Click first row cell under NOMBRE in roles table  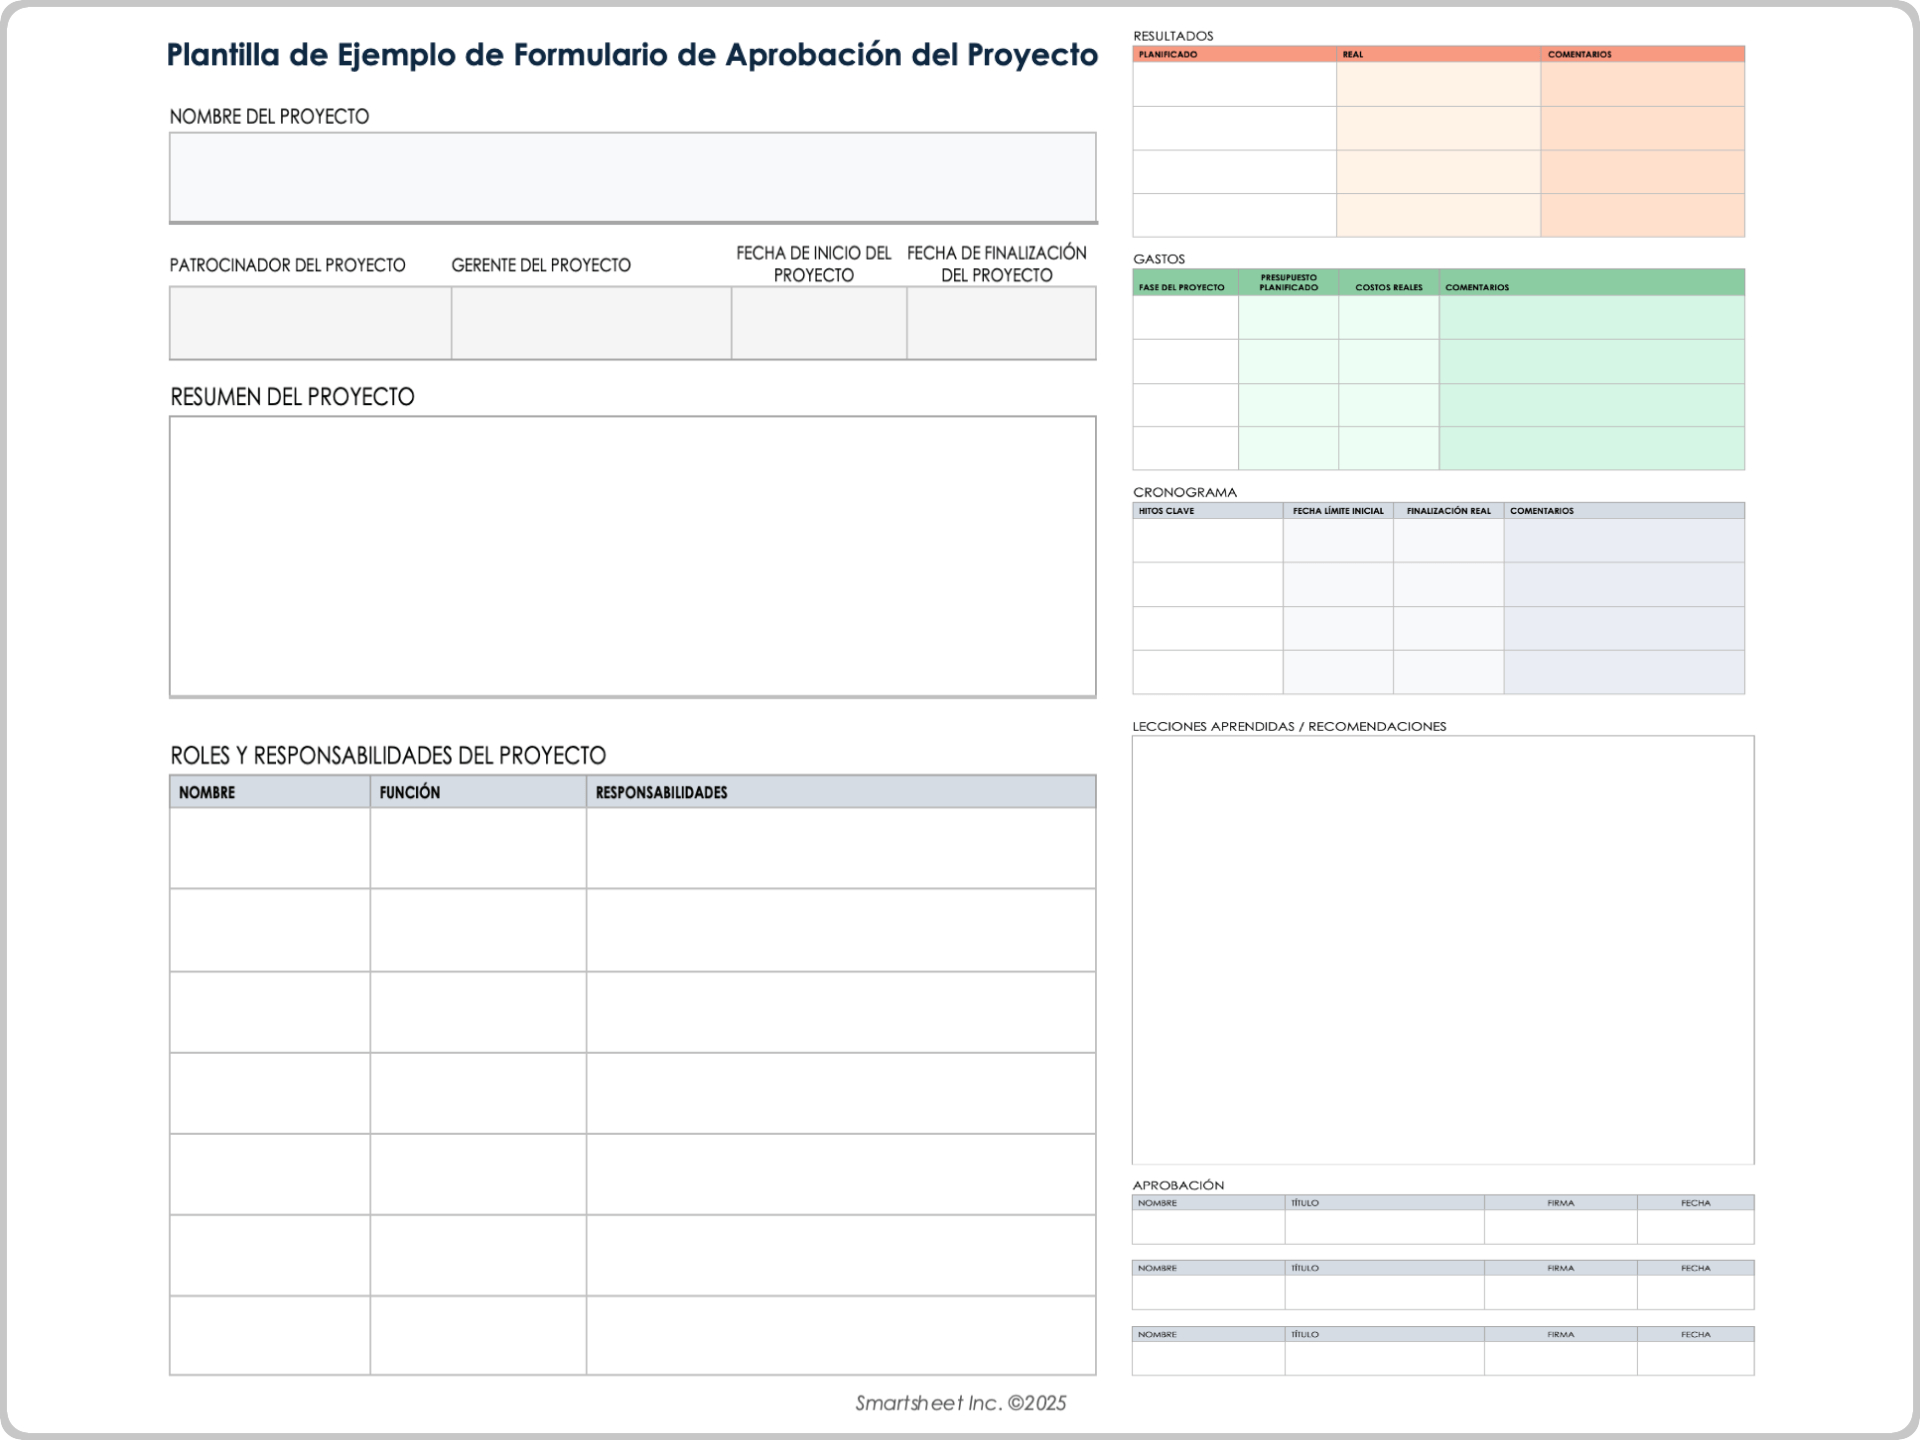(269, 848)
